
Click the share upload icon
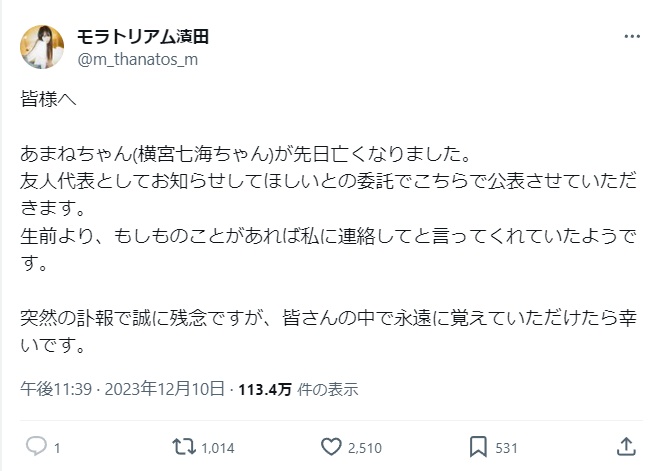(x=626, y=446)
